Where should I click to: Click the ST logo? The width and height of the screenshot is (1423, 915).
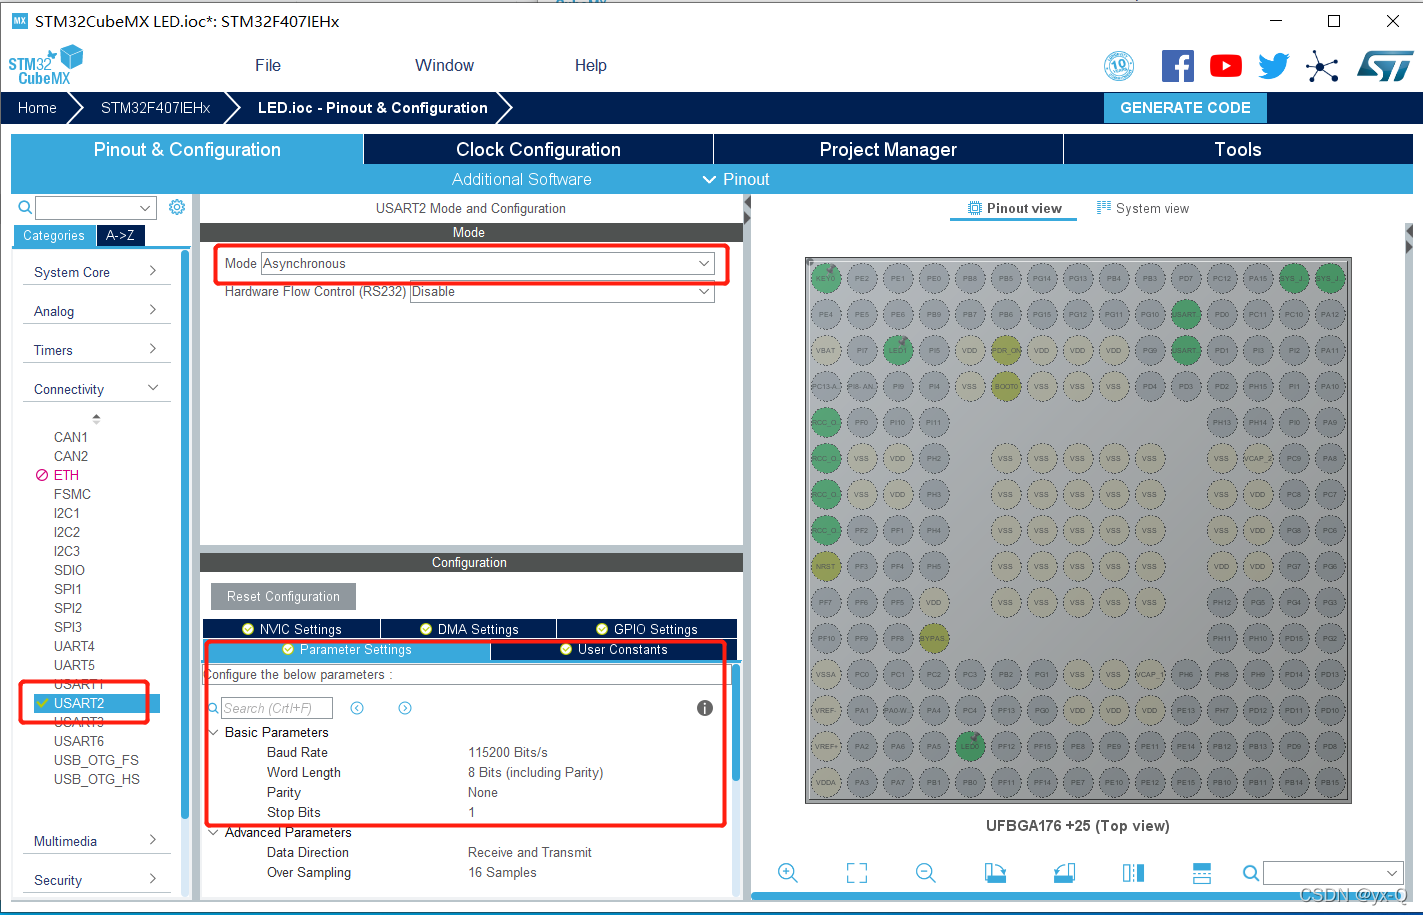1385,66
